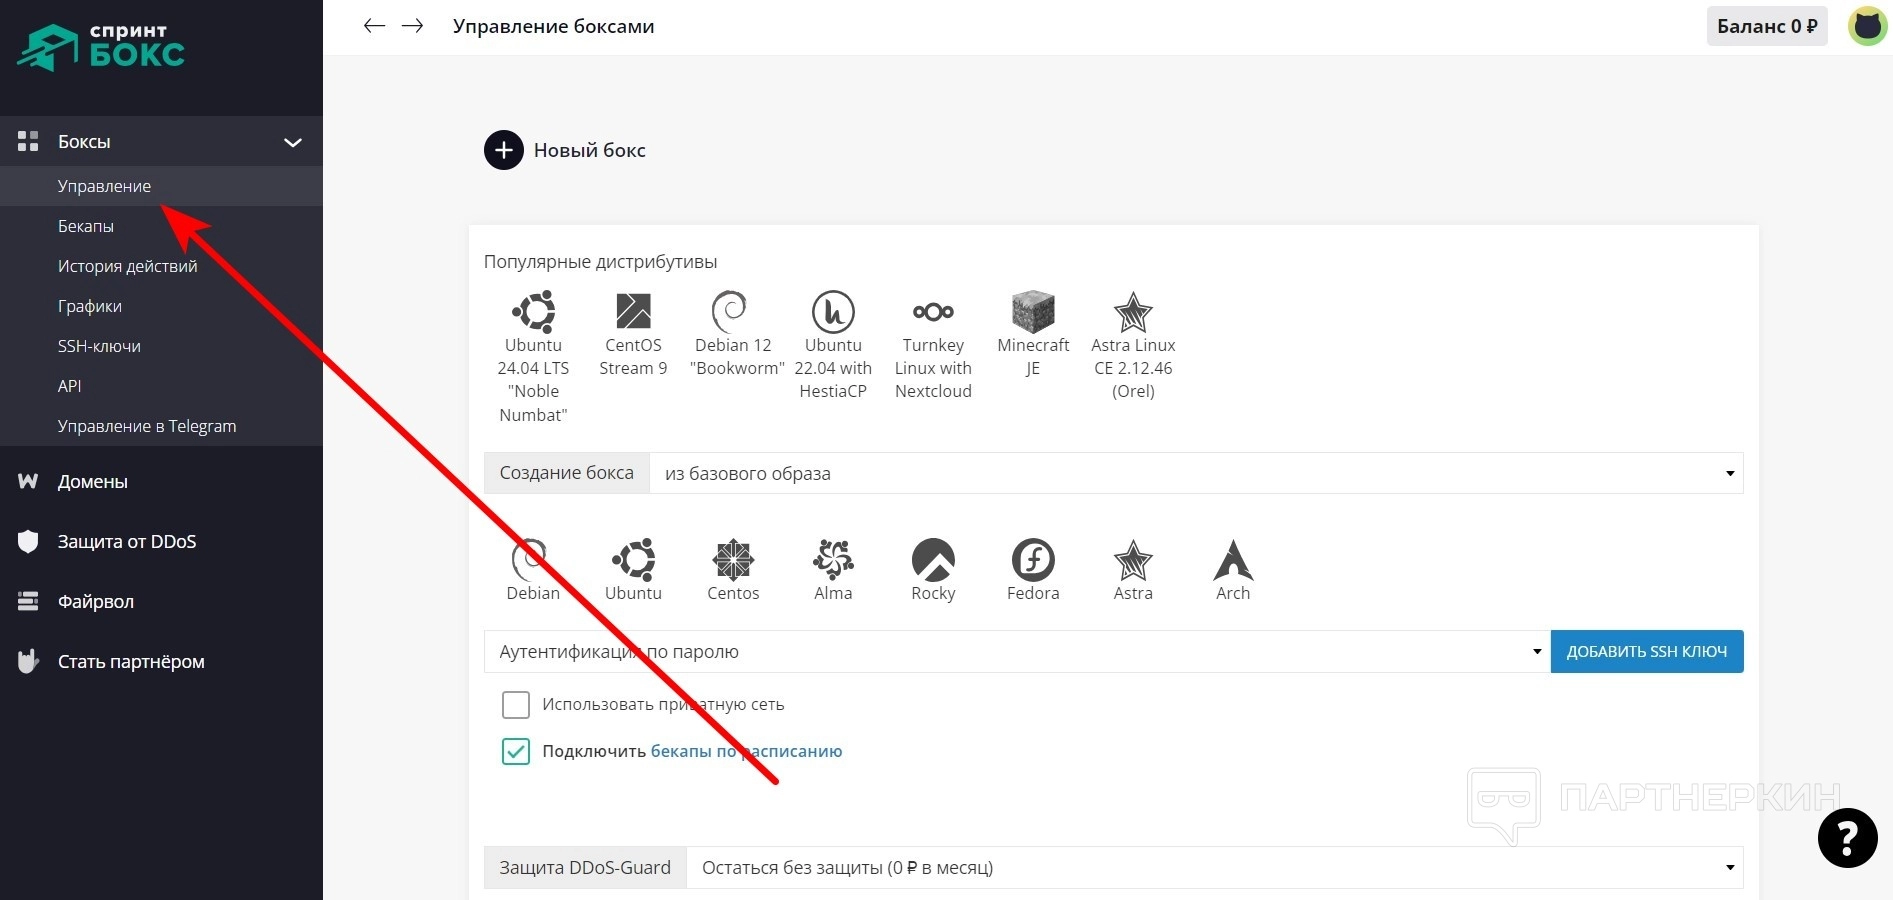
Task: Select the Arch Linux image icon
Action: (1233, 561)
